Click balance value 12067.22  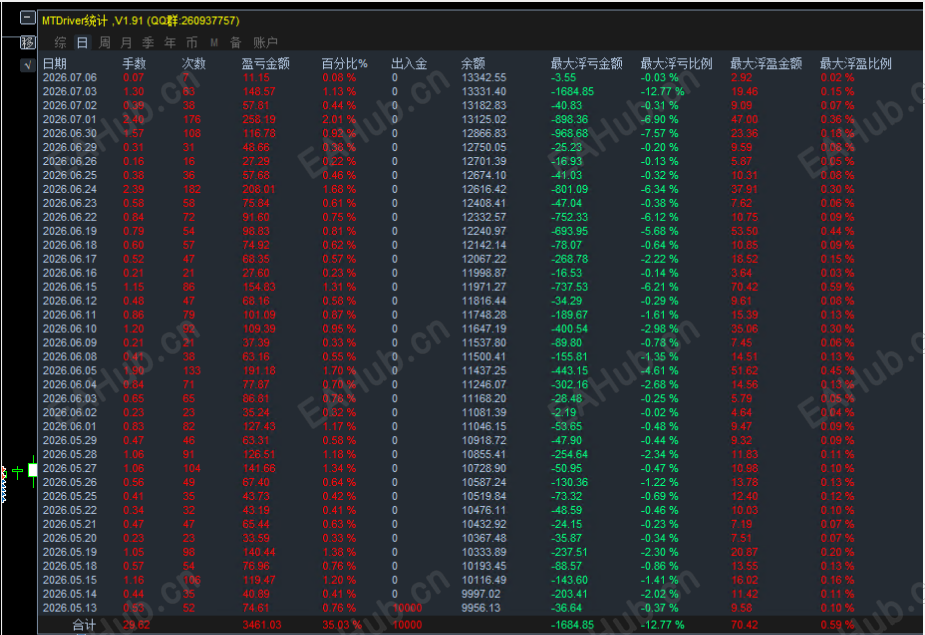coord(484,259)
